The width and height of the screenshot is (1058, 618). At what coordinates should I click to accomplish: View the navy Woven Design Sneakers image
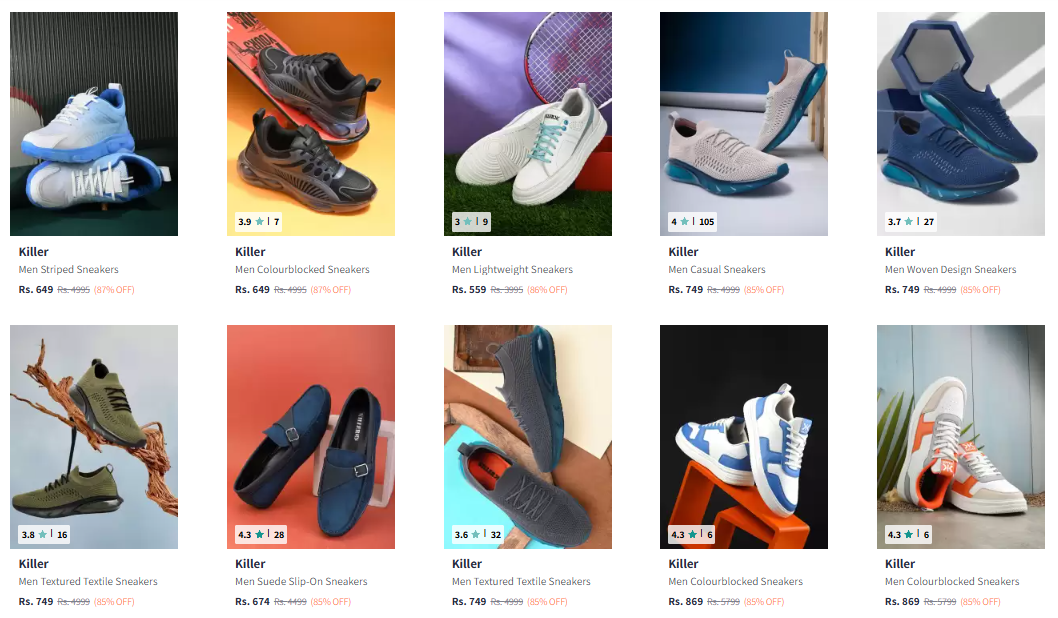[961, 123]
